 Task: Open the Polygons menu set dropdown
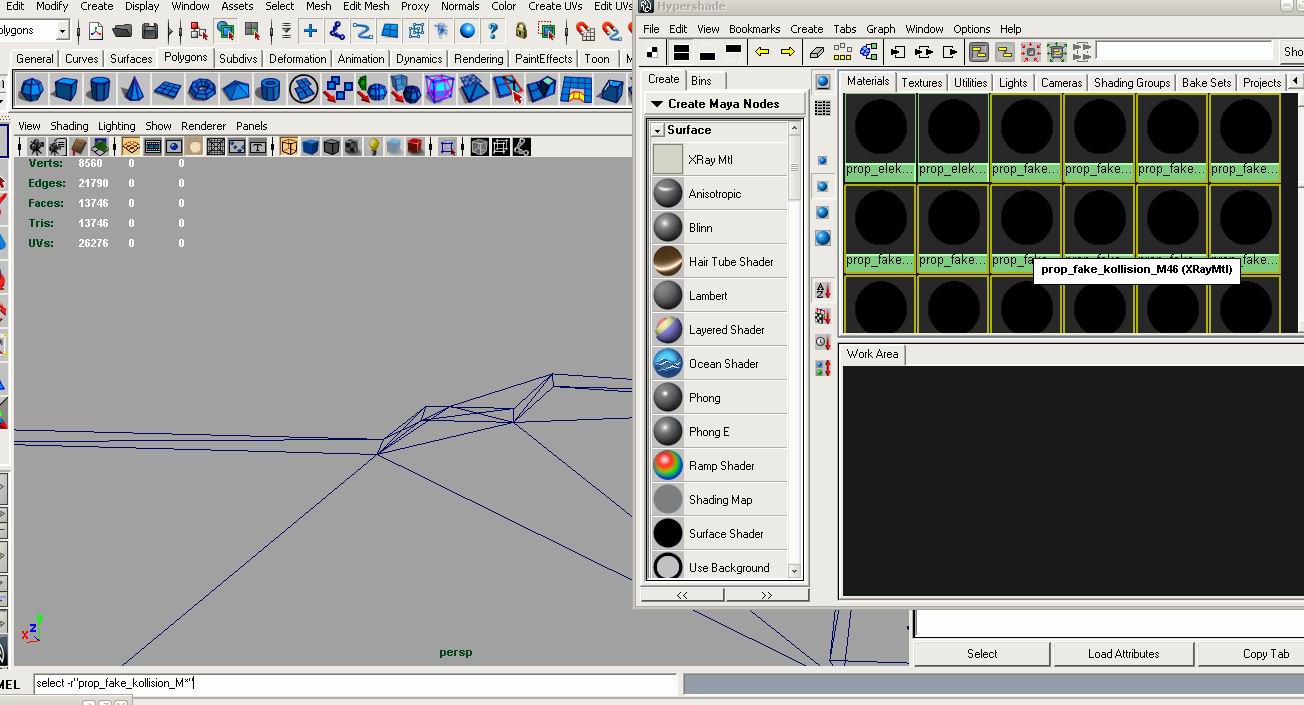pyautogui.click(x=62, y=31)
